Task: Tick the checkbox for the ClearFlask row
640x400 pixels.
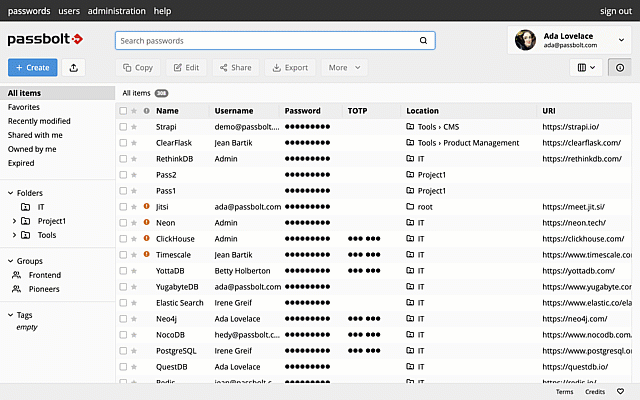Action: [x=123, y=143]
